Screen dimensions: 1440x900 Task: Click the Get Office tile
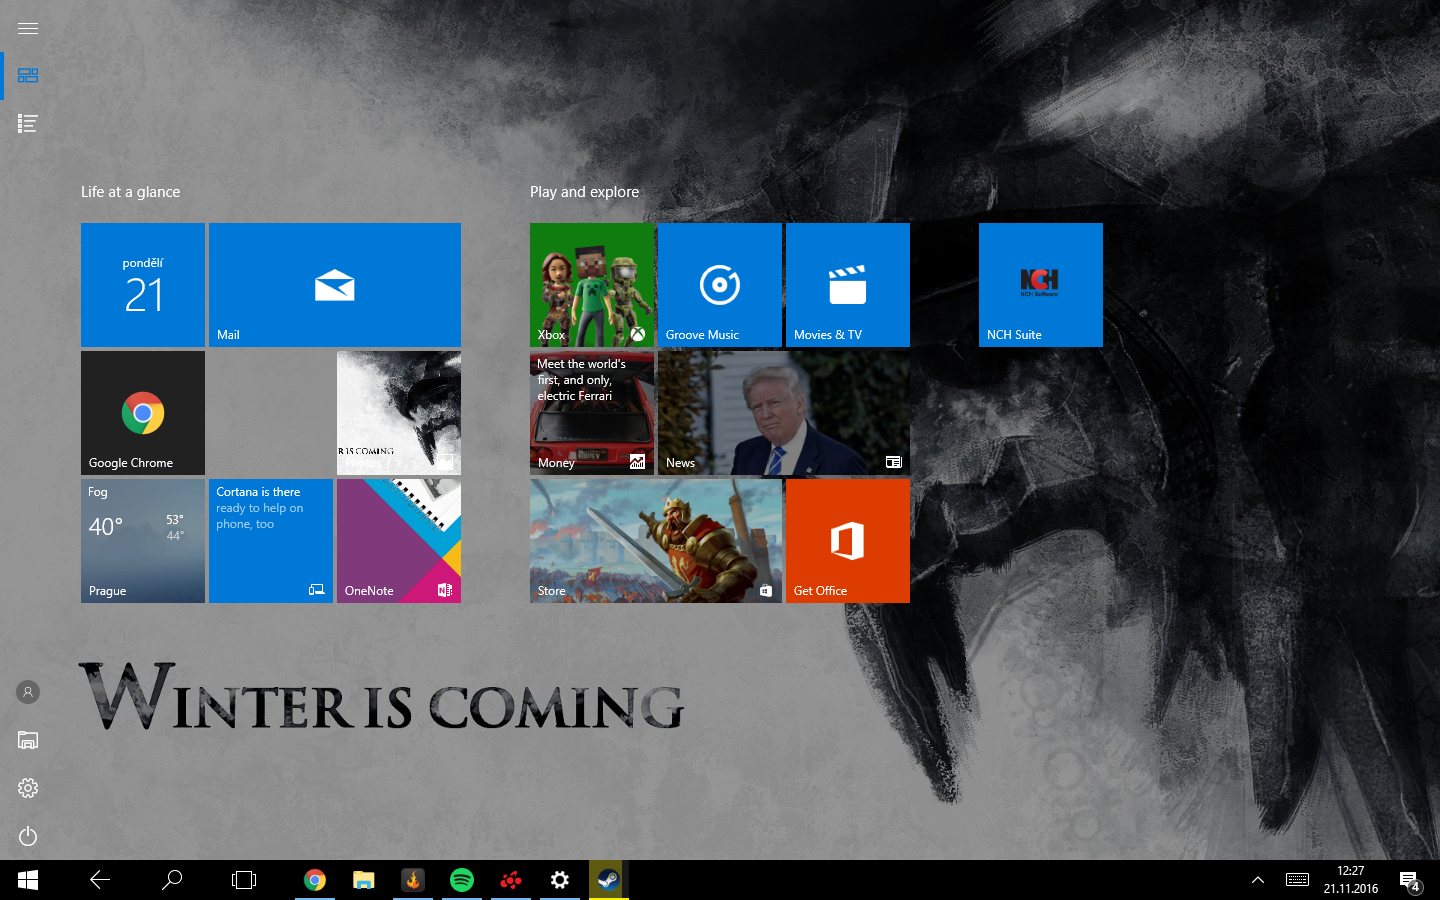(x=847, y=541)
